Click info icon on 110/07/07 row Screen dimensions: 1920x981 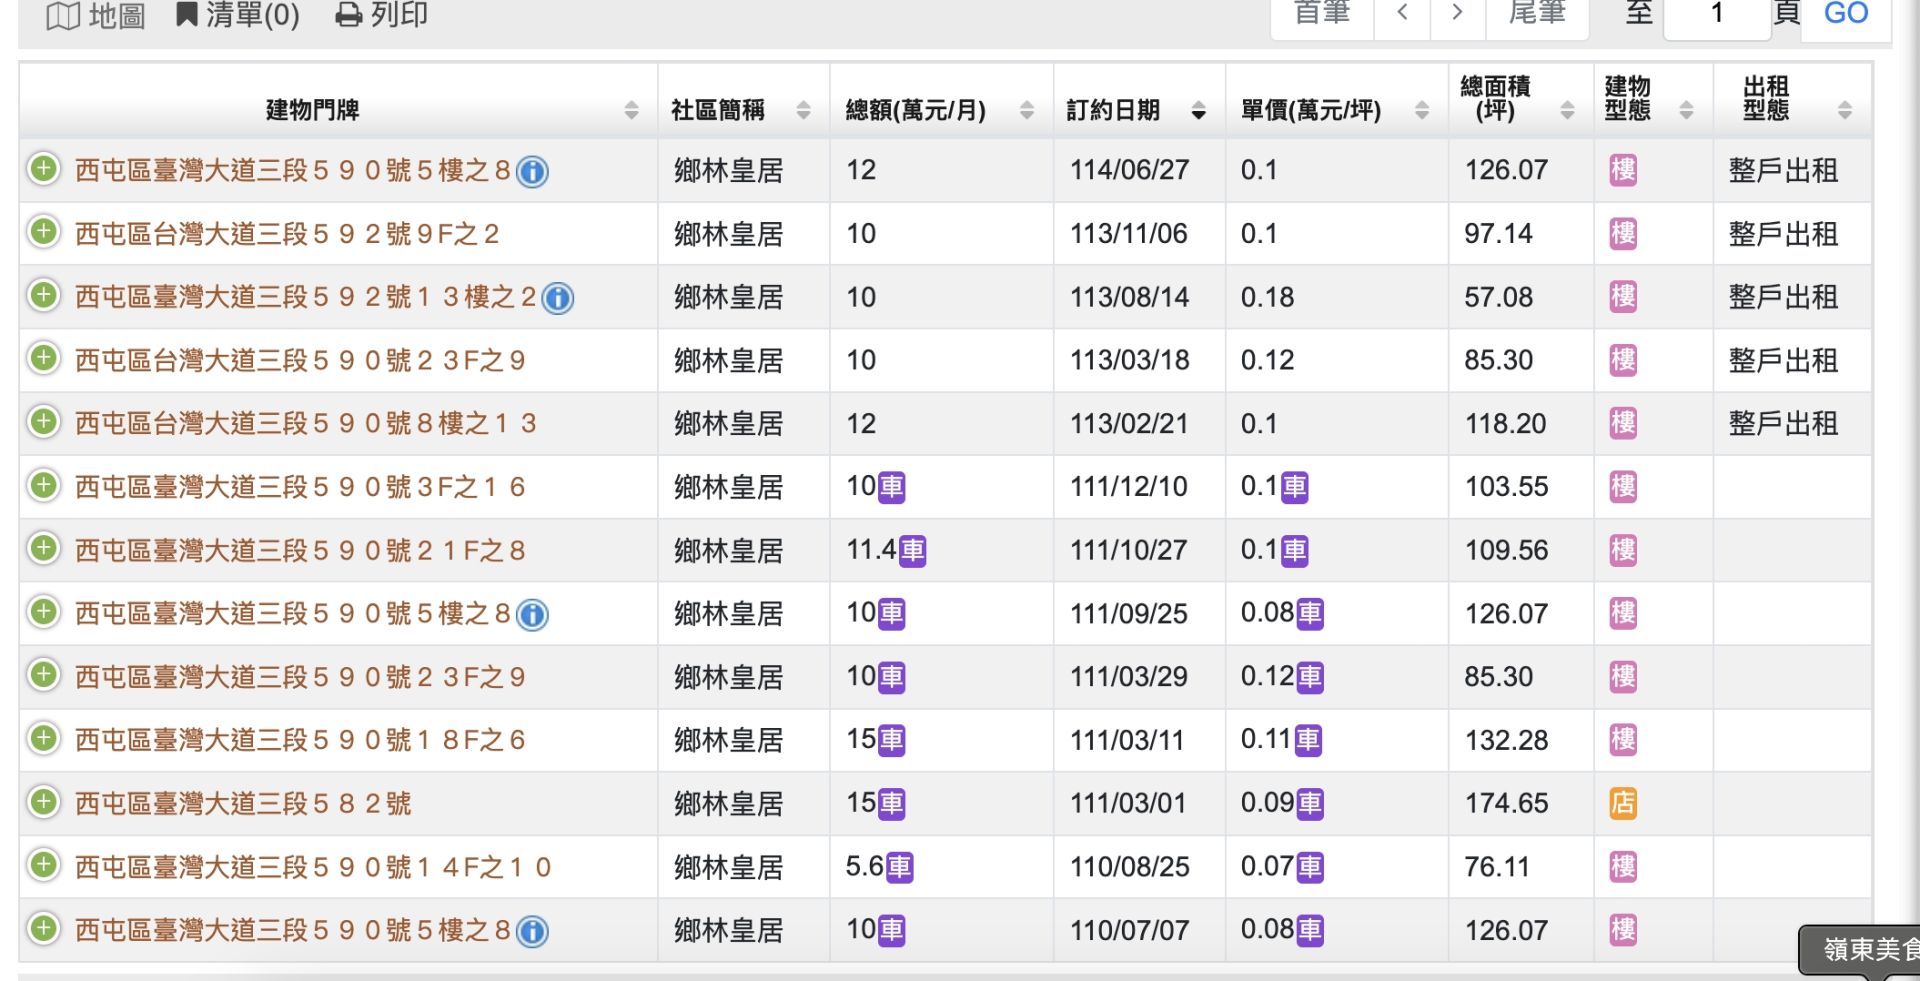click(x=532, y=932)
